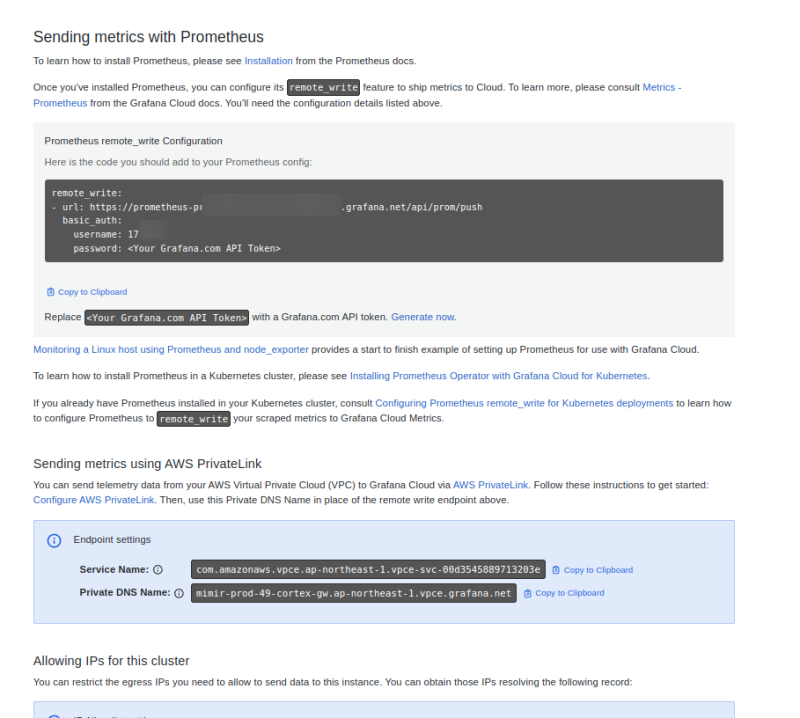Open the Metrics - Prometheus docs link

(x=661, y=88)
